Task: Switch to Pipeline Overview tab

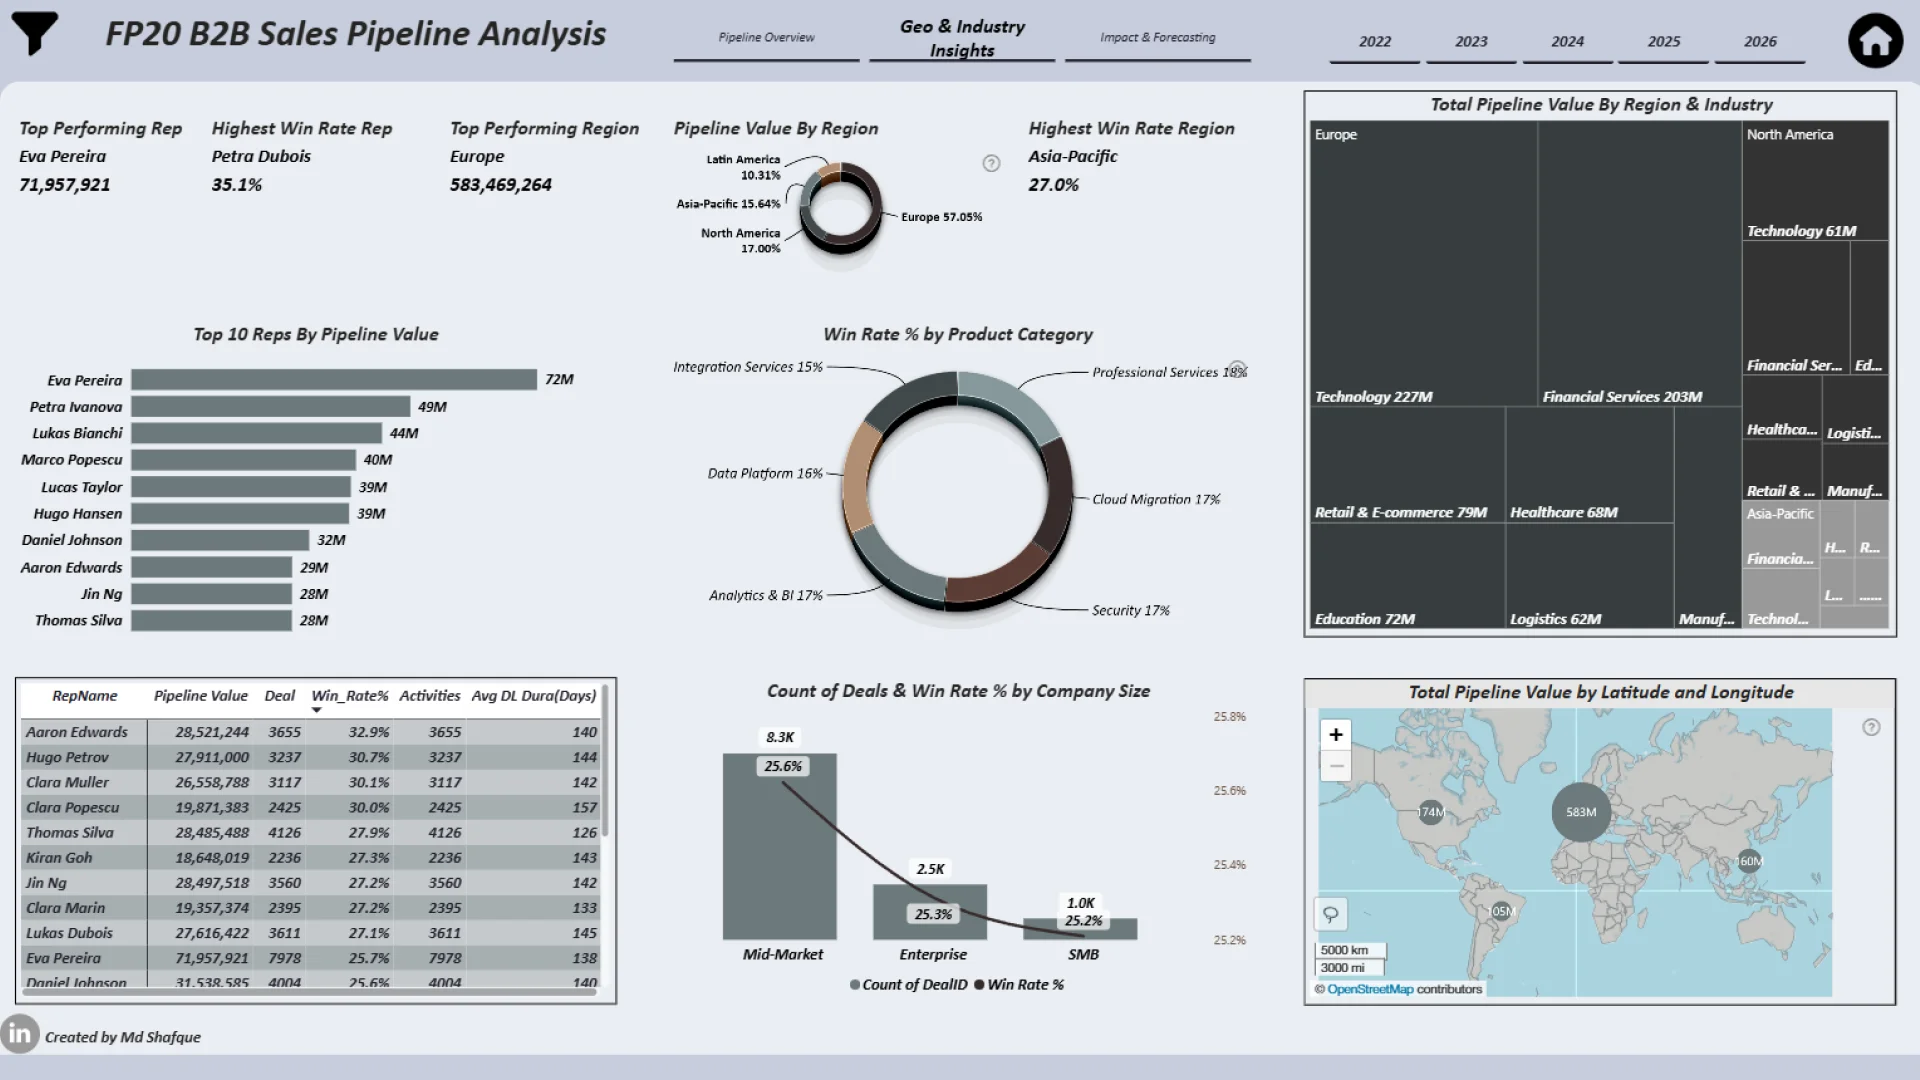Action: [x=766, y=38]
